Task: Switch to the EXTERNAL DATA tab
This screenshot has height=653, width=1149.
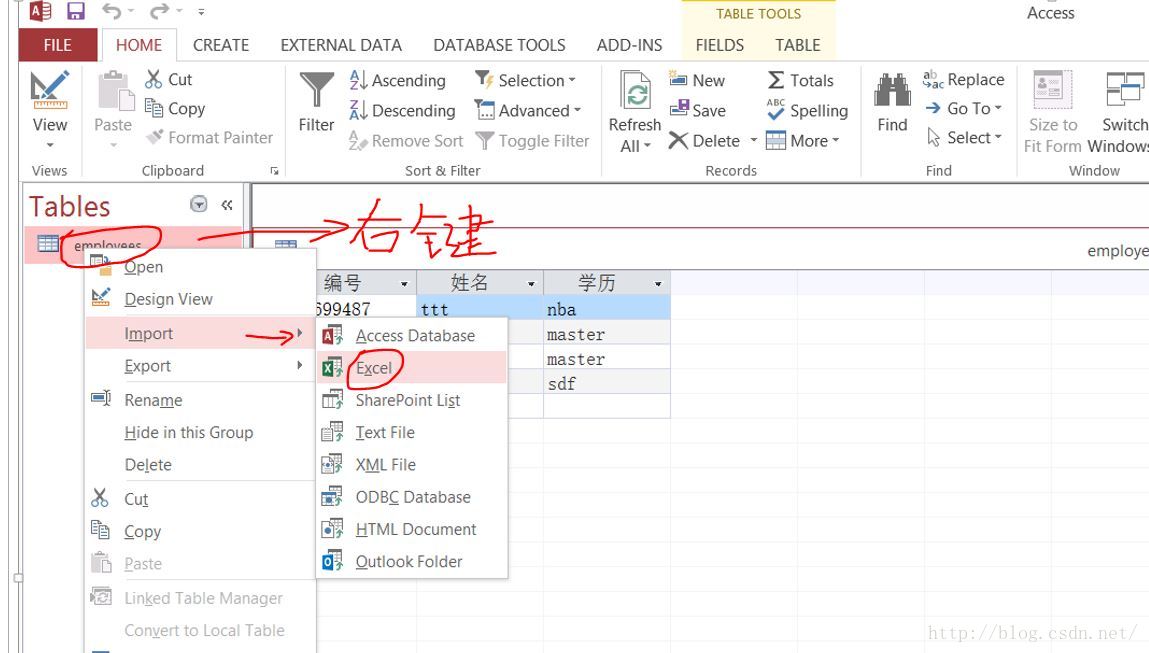Action: pos(341,45)
